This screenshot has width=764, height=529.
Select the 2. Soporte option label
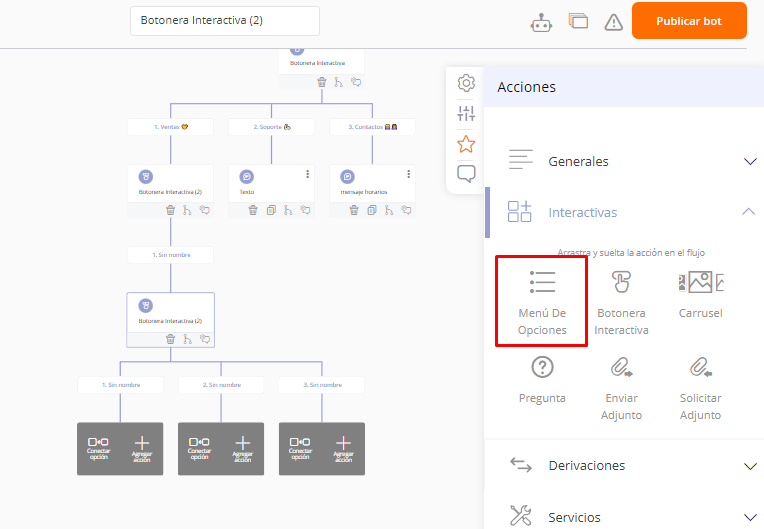click(x=271, y=127)
